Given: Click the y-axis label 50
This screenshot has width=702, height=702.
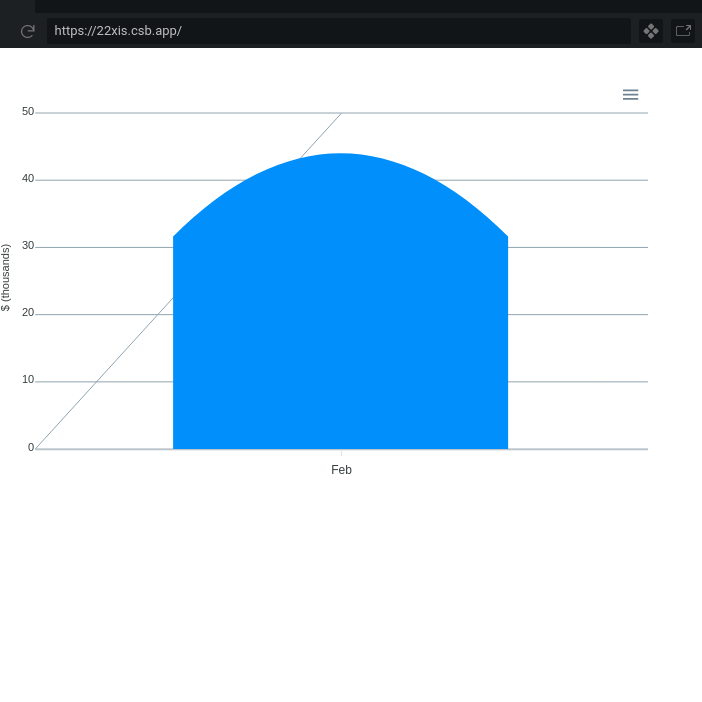Looking at the screenshot, I should tap(28, 111).
